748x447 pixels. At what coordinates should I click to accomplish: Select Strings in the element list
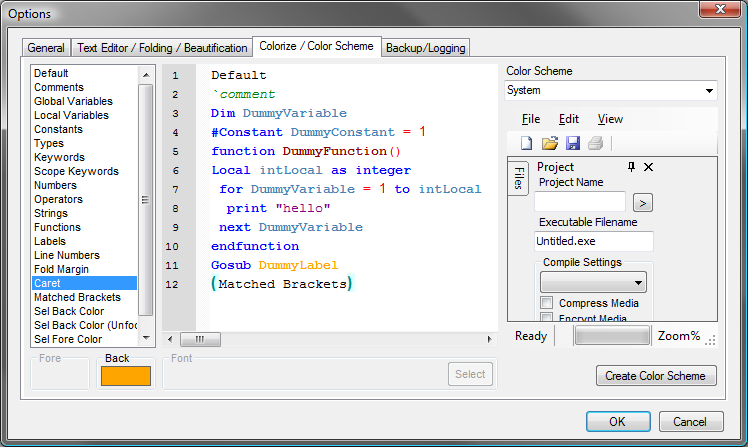(x=51, y=213)
